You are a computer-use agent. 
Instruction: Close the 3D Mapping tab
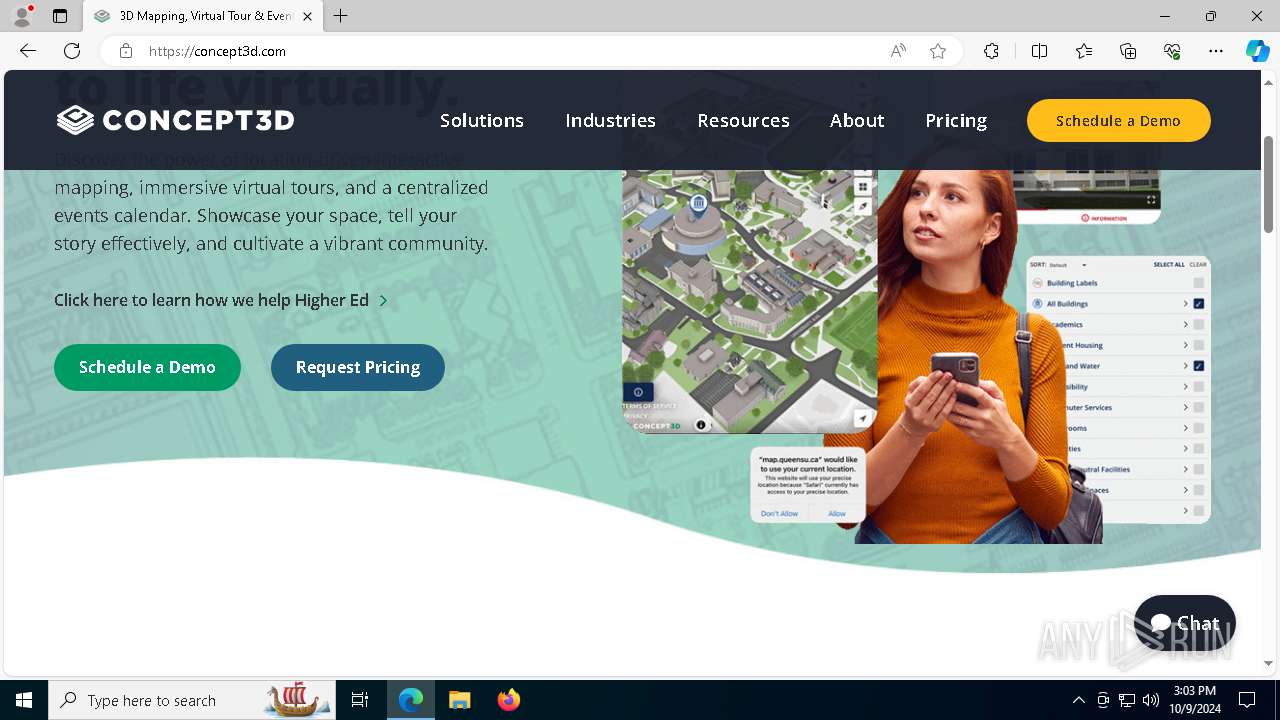308,16
